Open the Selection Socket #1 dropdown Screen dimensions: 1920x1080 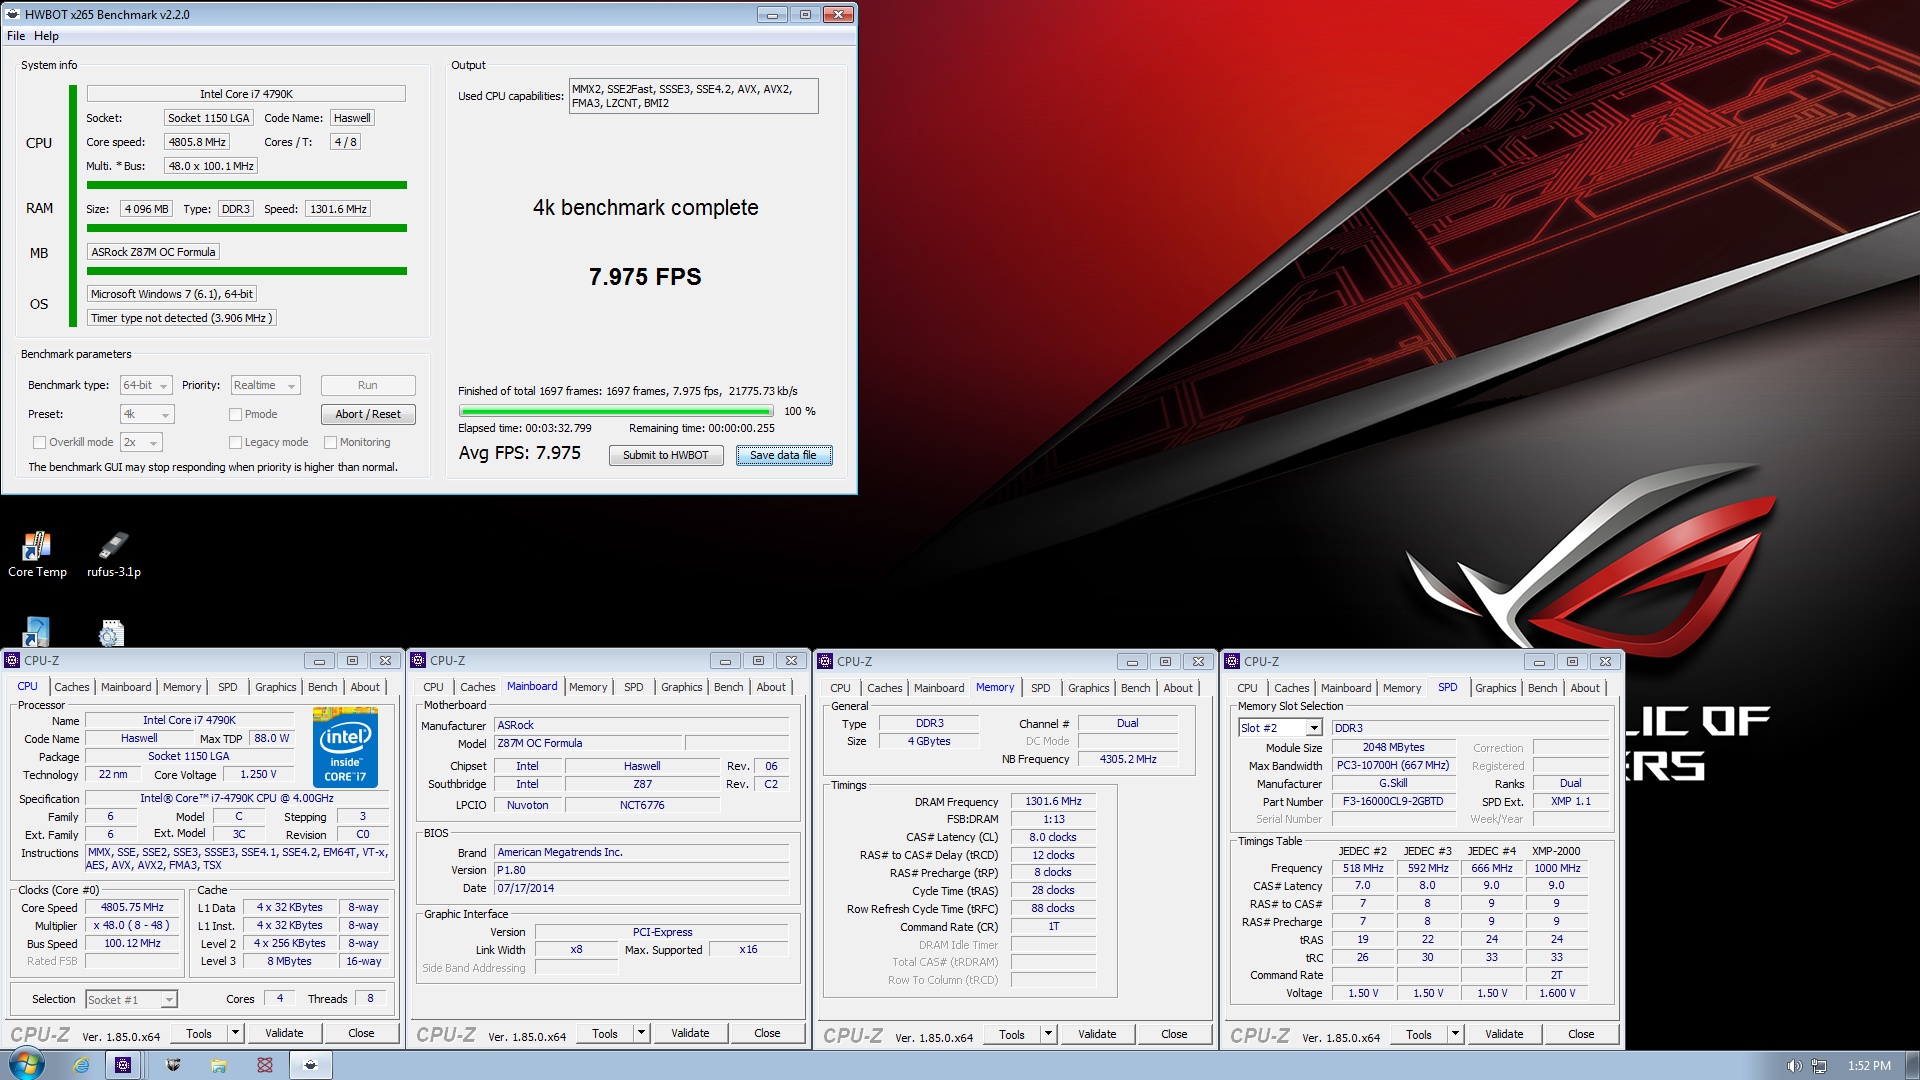(131, 999)
